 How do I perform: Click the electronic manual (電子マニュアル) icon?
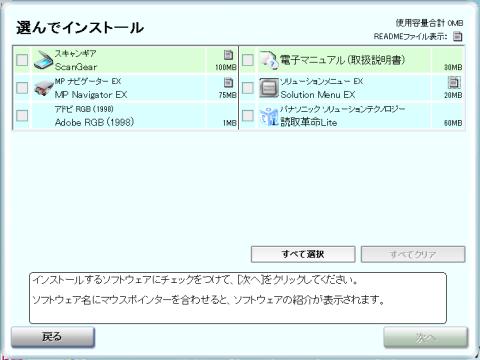tap(269, 60)
